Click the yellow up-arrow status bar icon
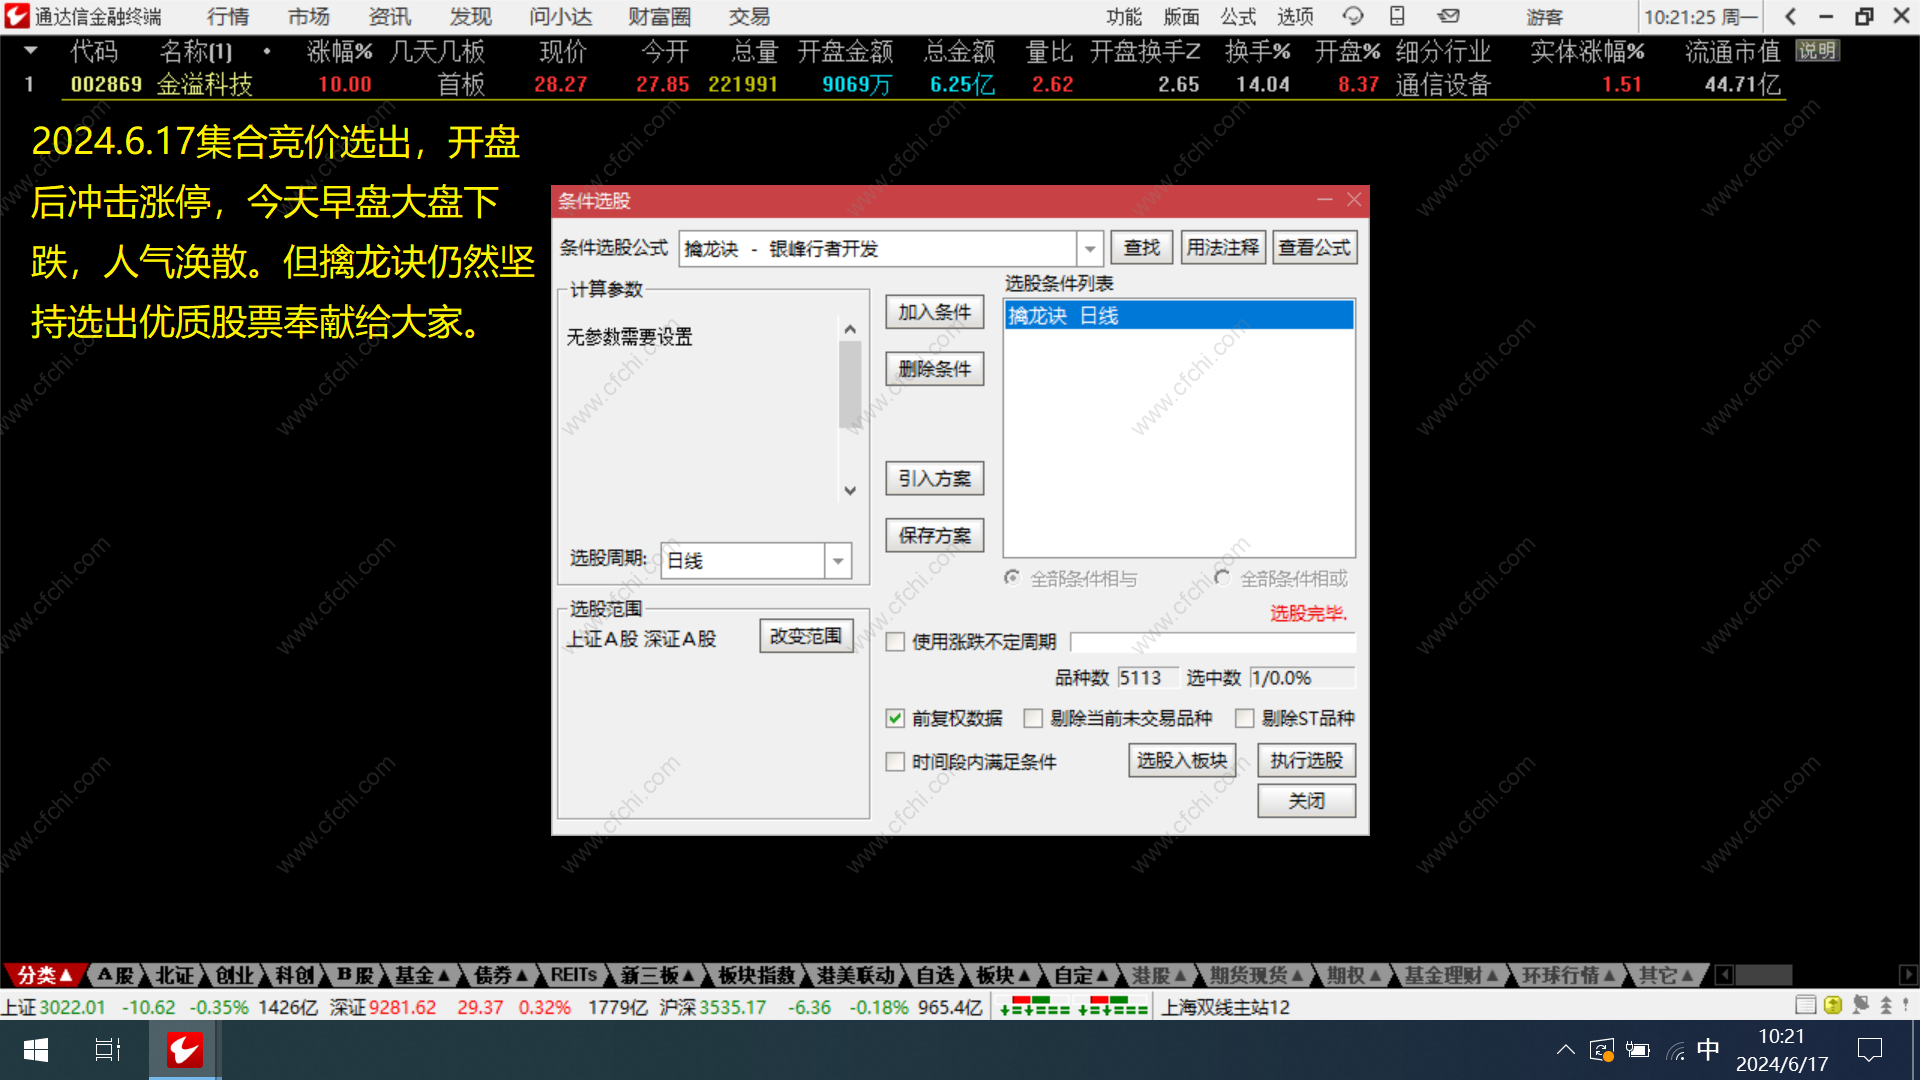Viewport: 1920px width, 1080px height. pos(1833,1005)
